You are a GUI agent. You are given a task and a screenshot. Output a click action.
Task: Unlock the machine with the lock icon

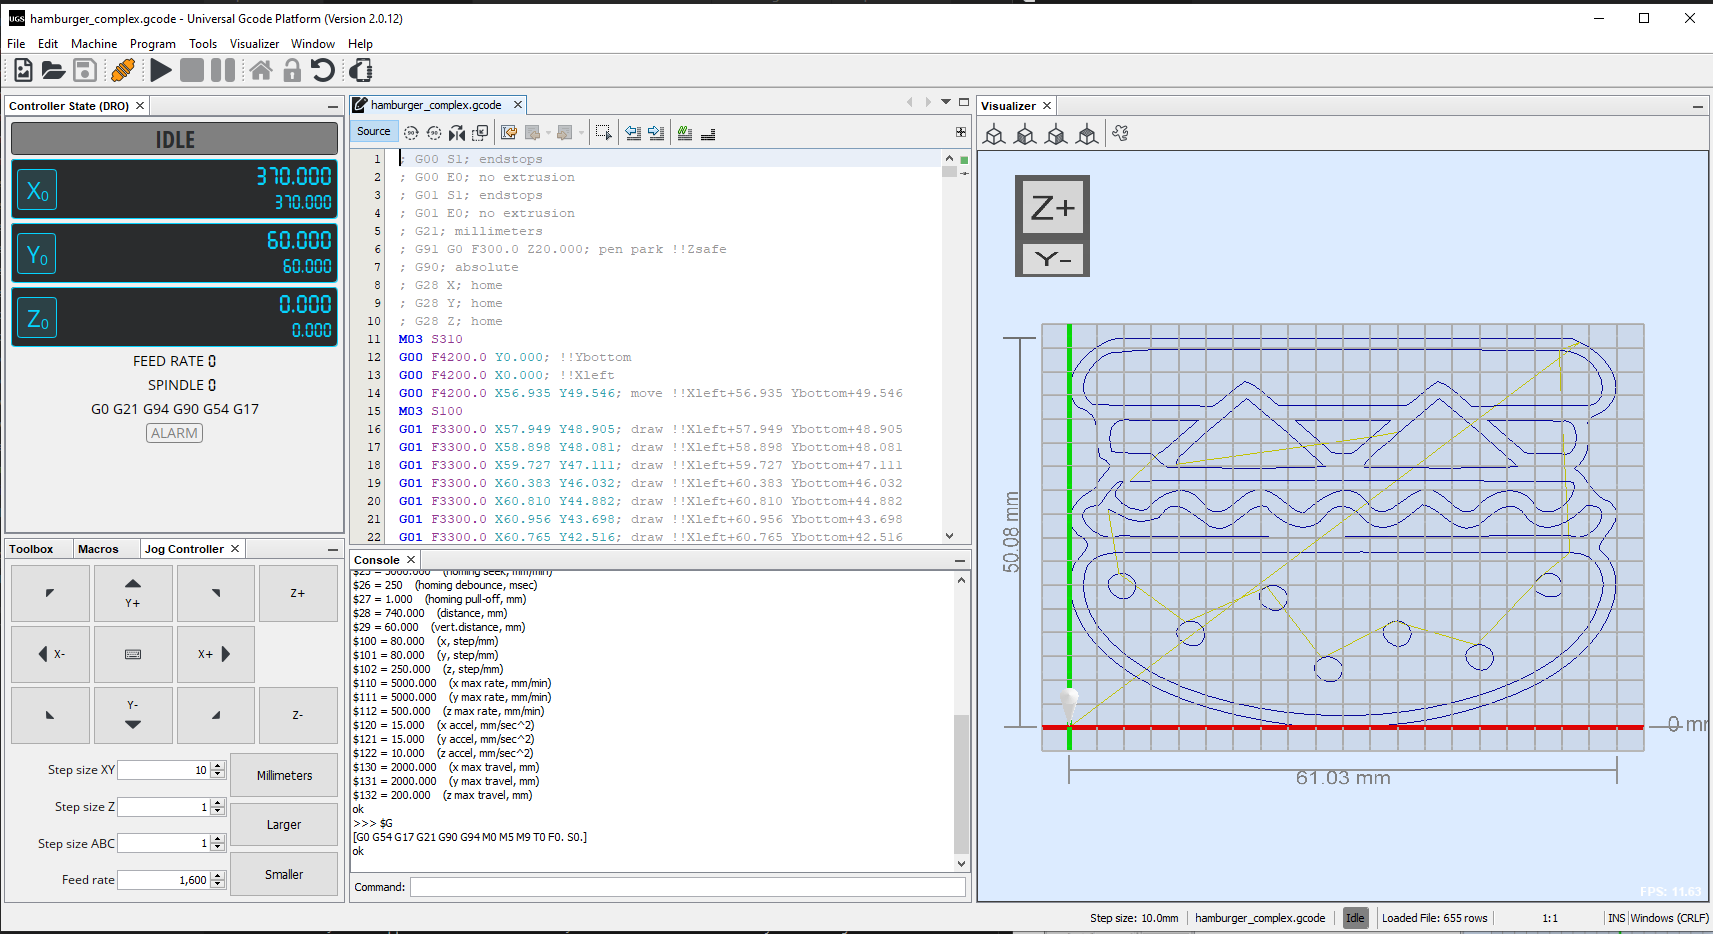click(x=291, y=70)
